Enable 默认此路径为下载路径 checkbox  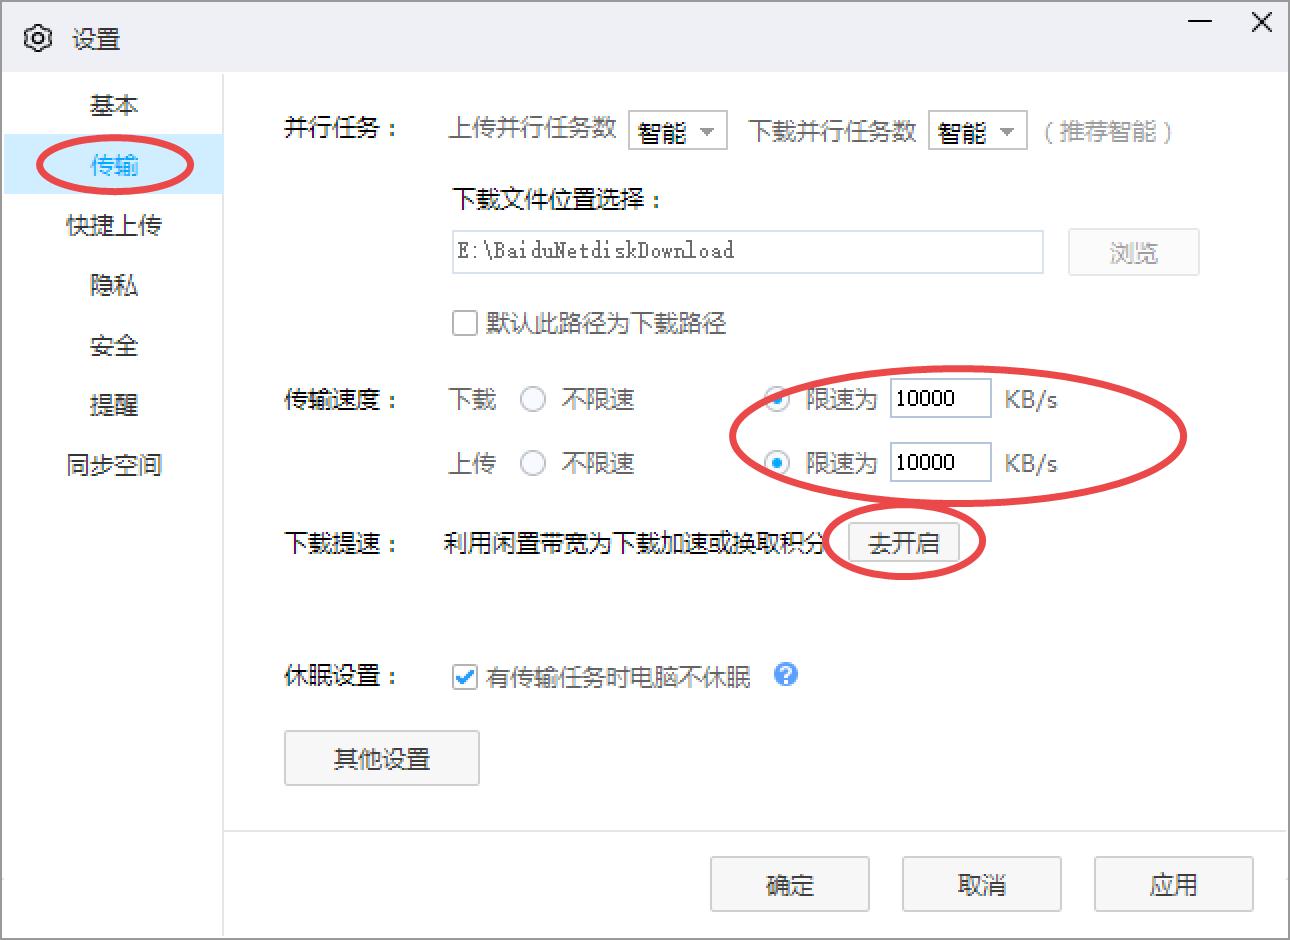tap(464, 323)
